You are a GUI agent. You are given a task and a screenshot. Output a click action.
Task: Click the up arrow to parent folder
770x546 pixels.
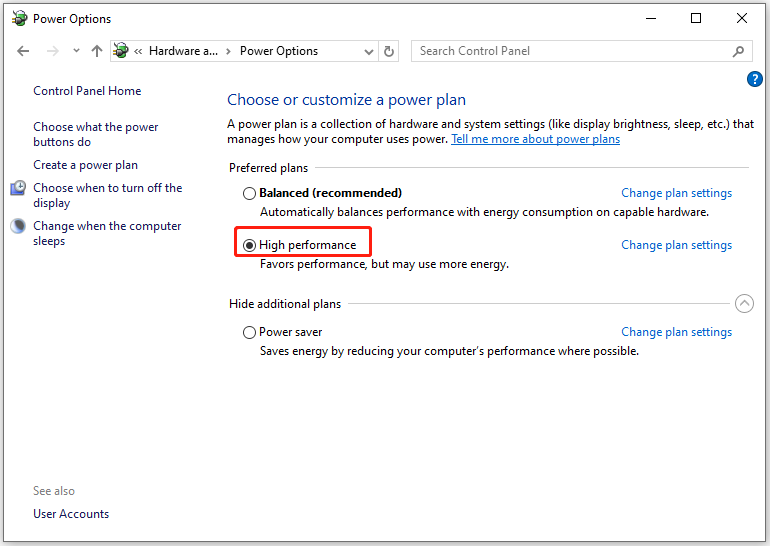(97, 51)
